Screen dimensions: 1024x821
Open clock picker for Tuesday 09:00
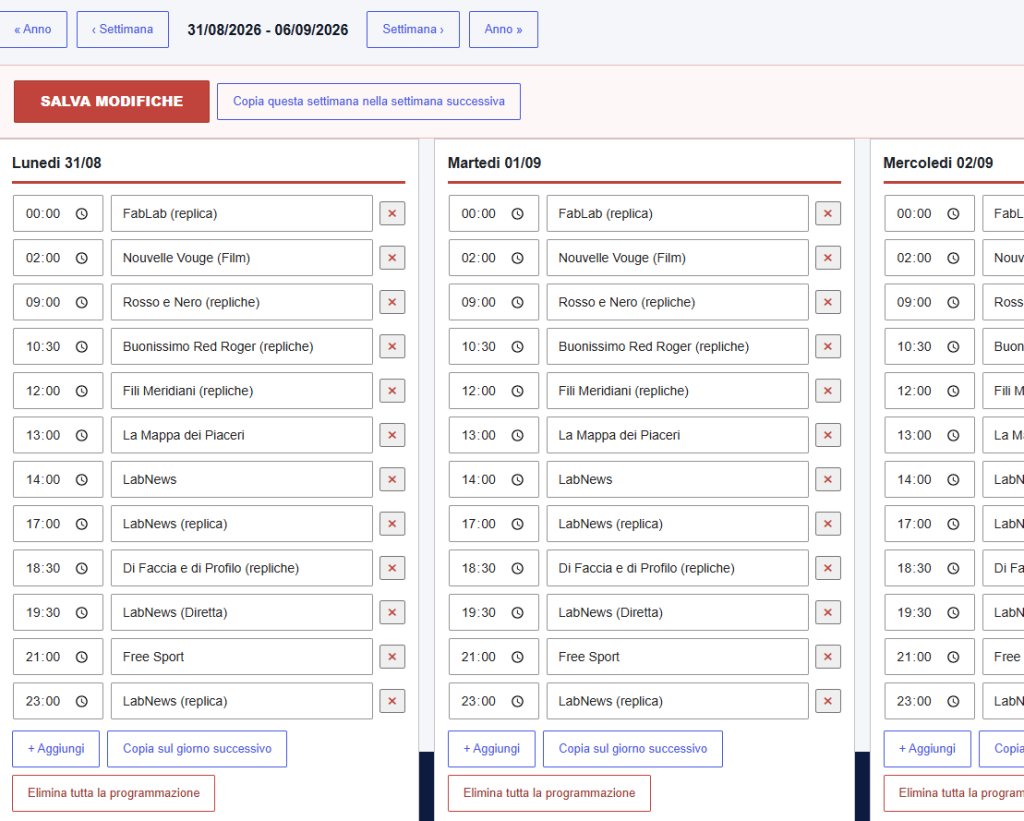coord(517,302)
